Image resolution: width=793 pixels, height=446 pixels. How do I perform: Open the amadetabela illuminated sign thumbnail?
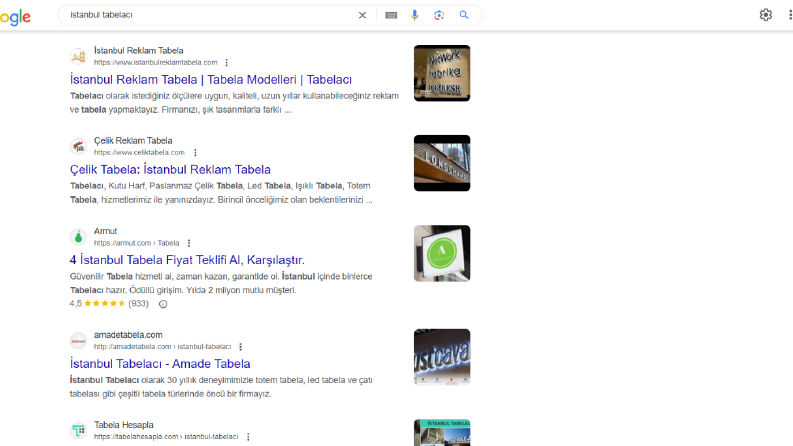(442, 358)
